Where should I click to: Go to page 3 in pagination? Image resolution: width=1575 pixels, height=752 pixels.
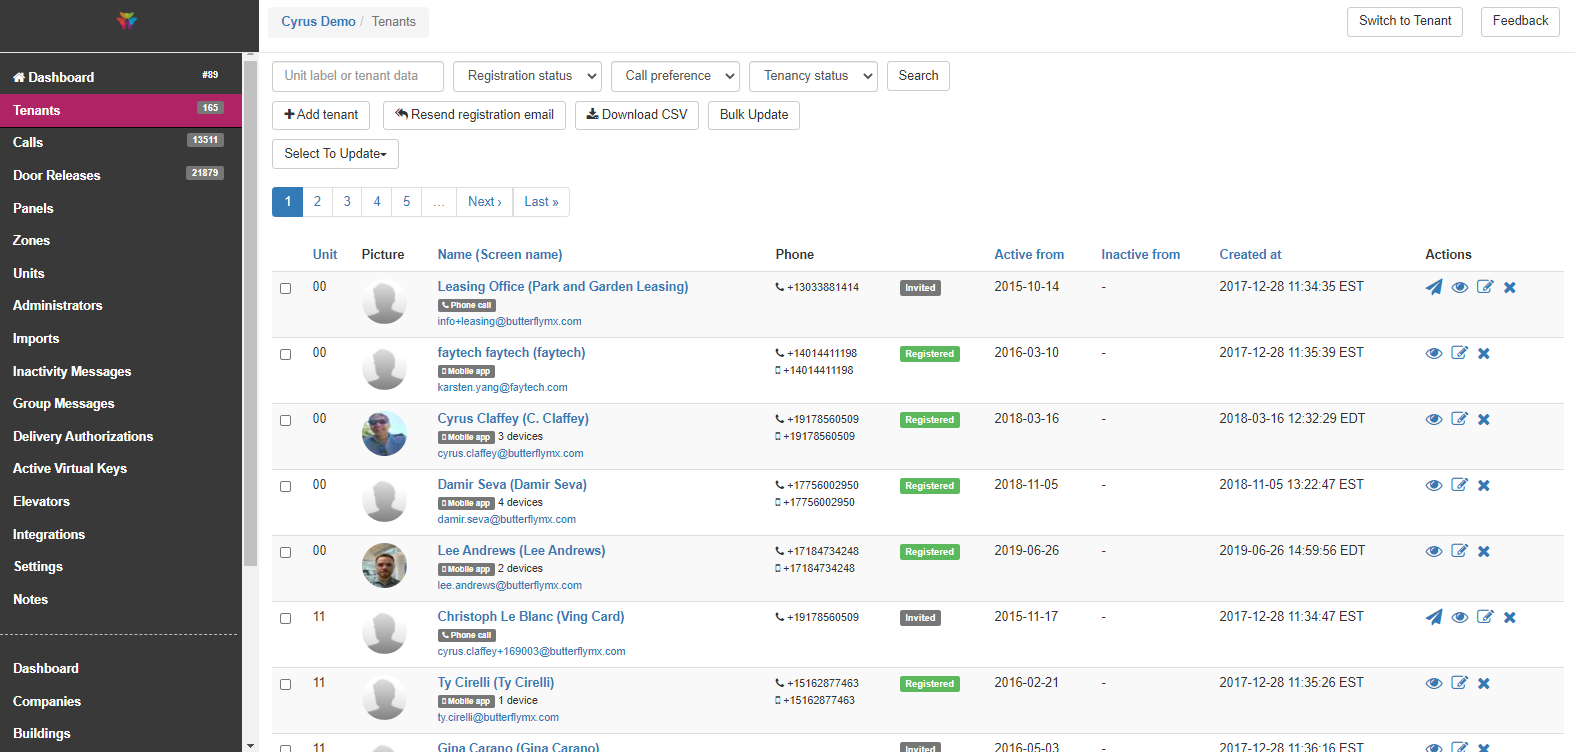pos(347,202)
